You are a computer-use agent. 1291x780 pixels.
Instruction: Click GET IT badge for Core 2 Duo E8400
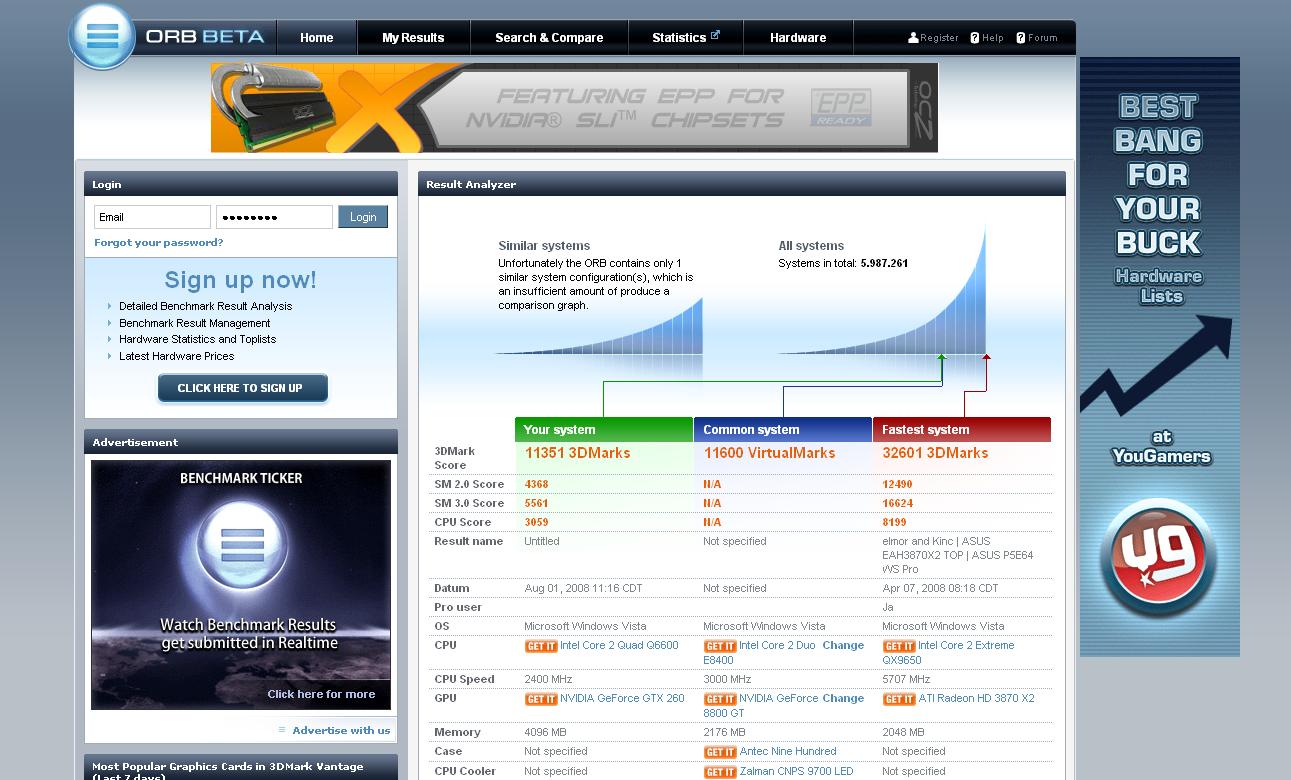[x=720, y=646]
